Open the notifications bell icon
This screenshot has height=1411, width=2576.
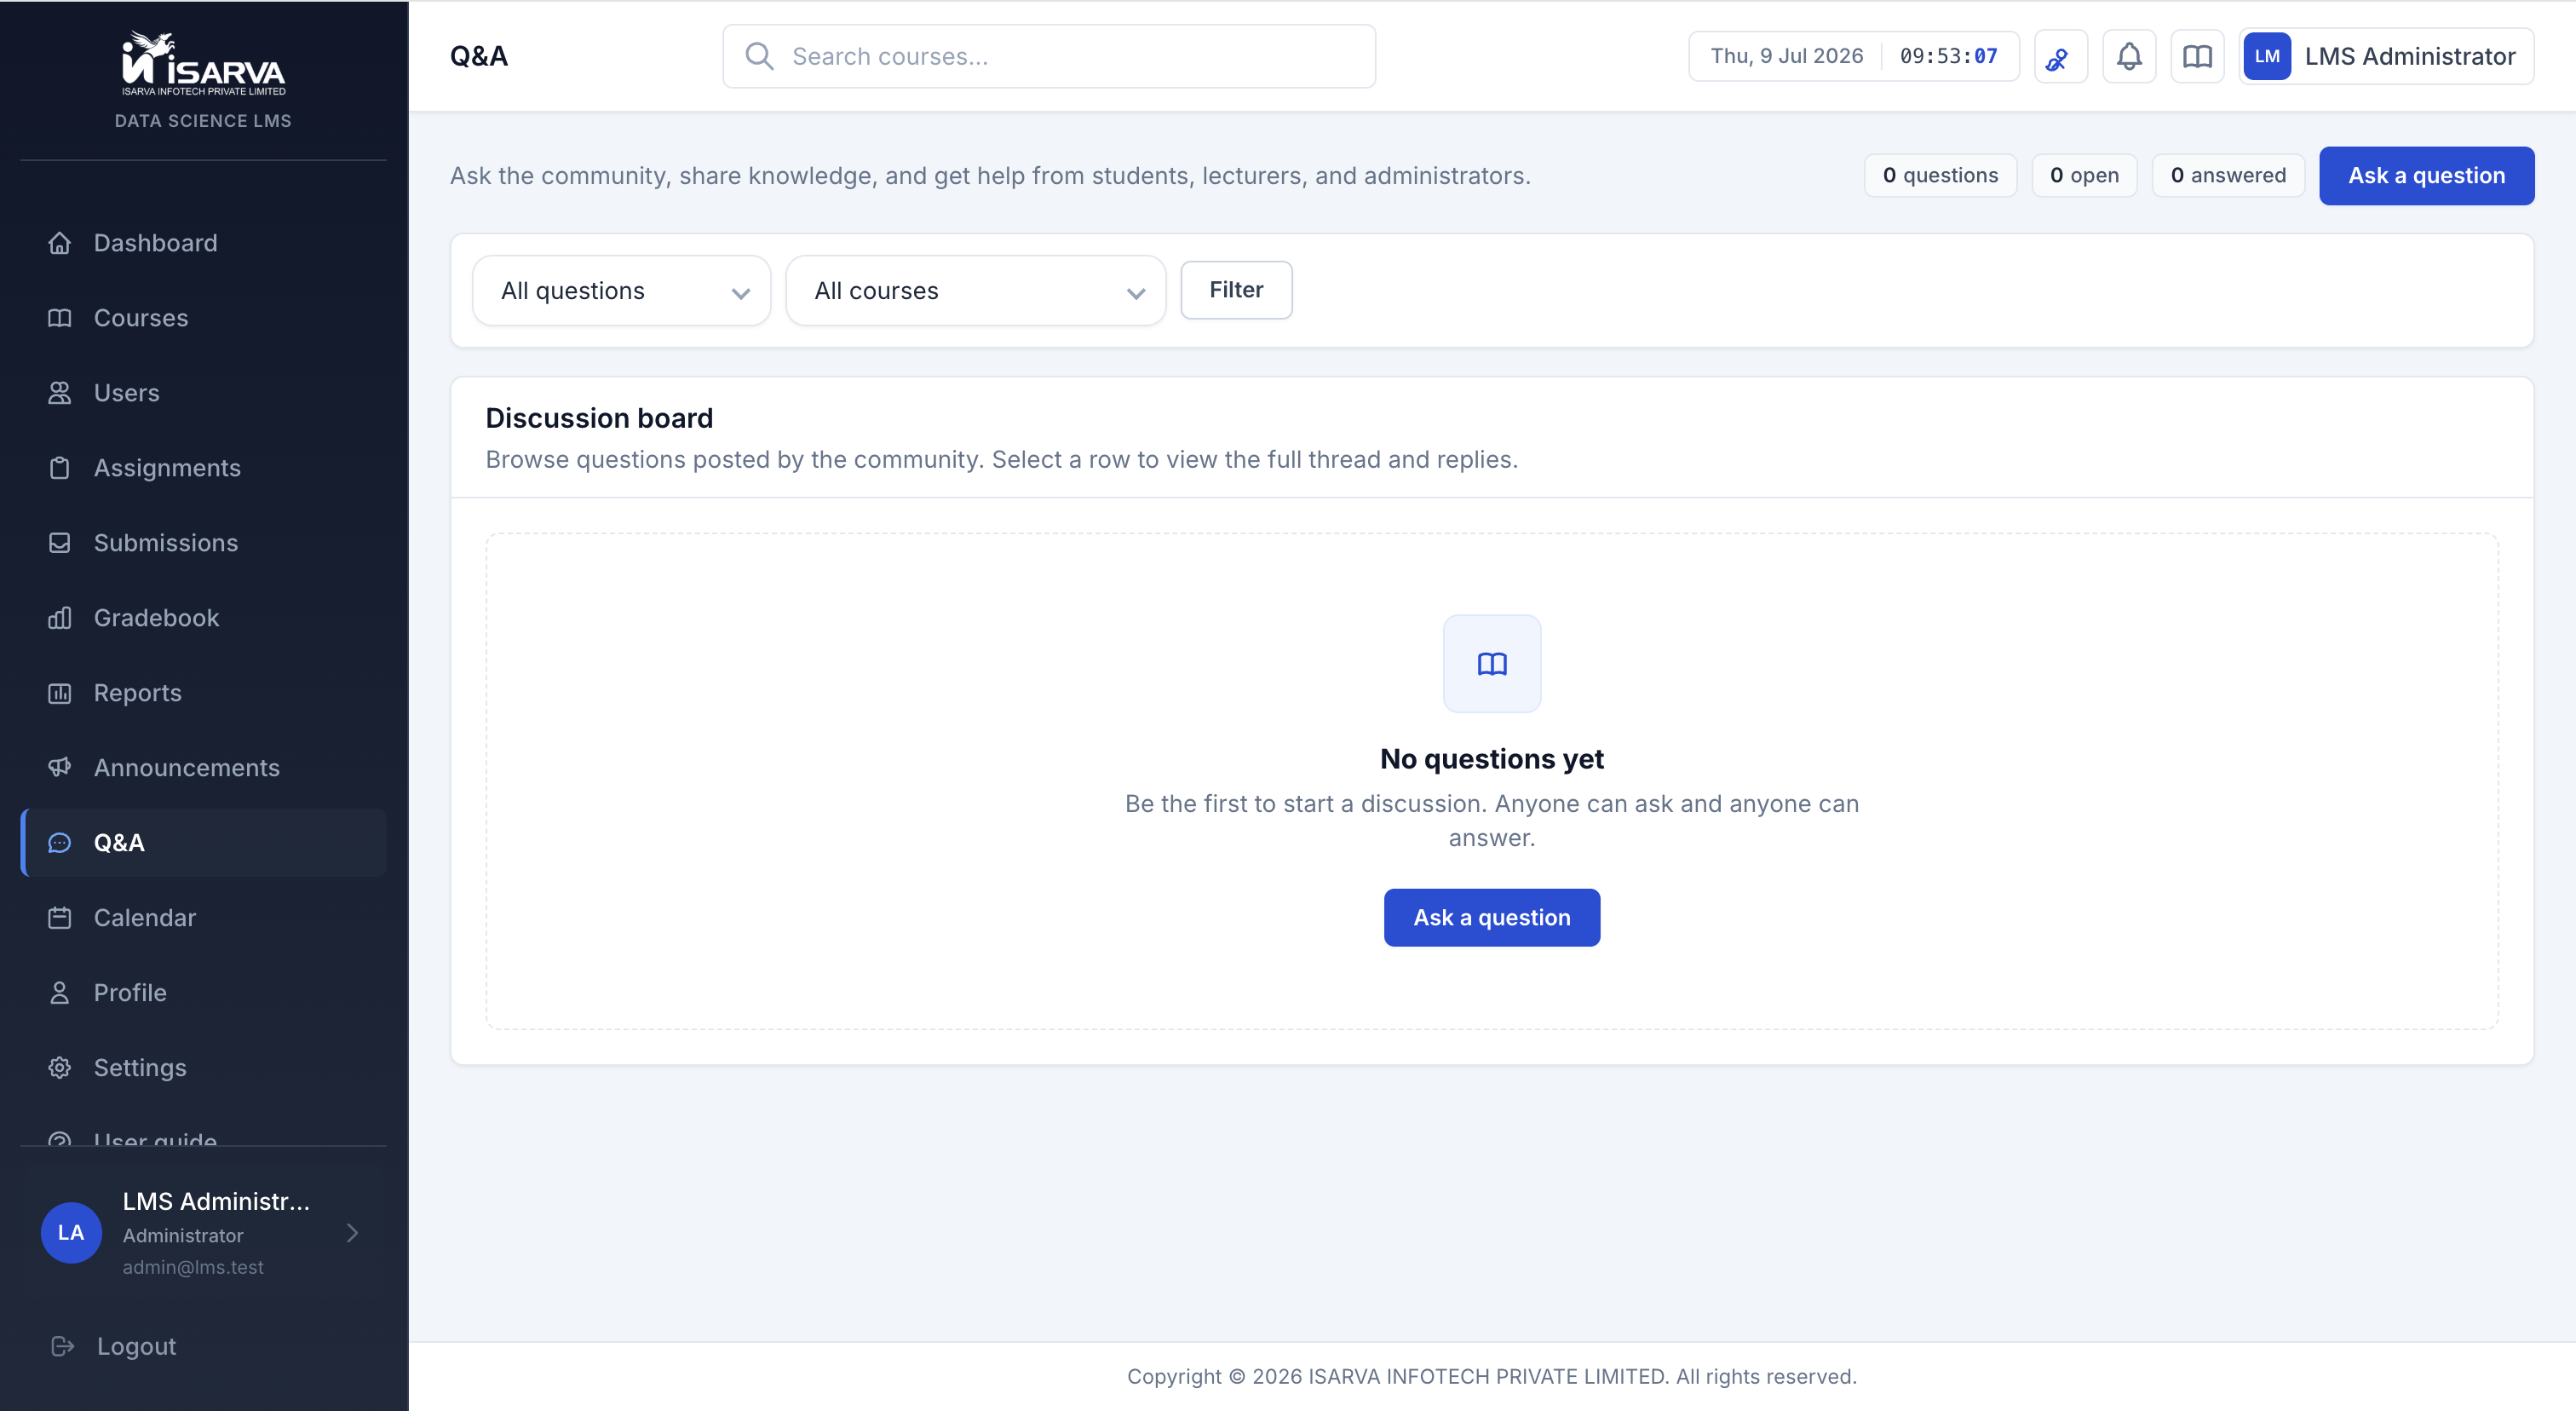click(2129, 56)
